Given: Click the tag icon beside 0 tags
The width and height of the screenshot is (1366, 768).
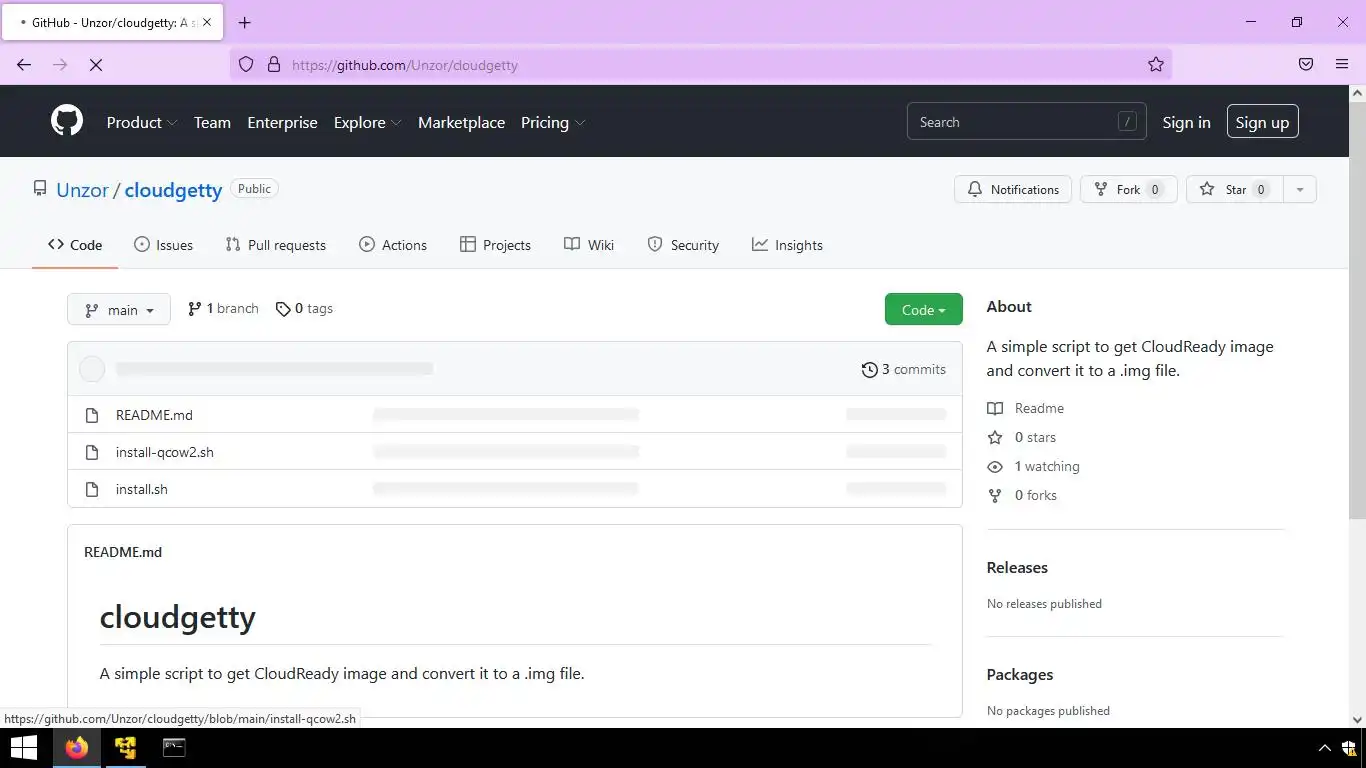Looking at the screenshot, I should (283, 309).
